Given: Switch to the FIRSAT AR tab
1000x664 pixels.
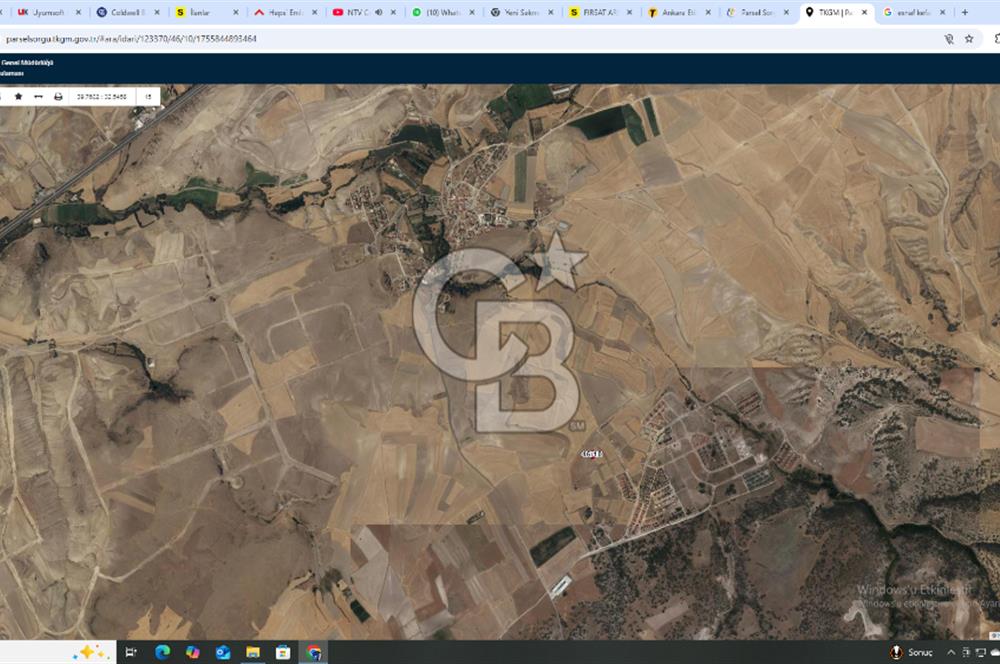Looking at the screenshot, I should coord(599,12).
